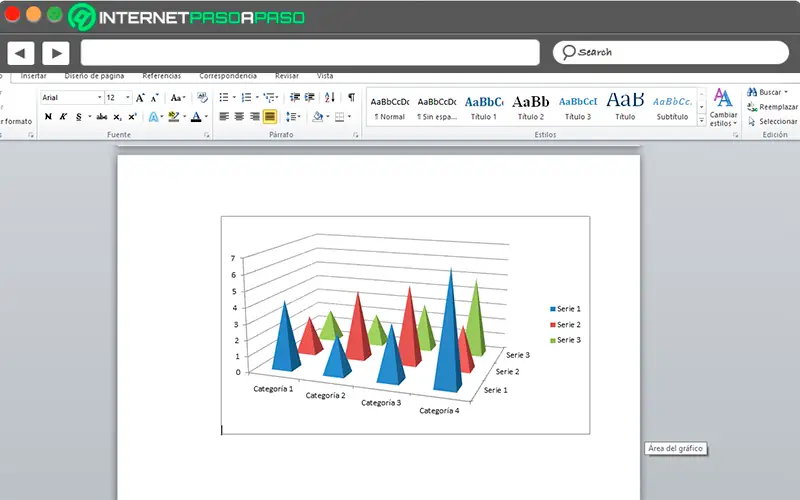
Task: Open the Vista tab
Action: pos(325,76)
